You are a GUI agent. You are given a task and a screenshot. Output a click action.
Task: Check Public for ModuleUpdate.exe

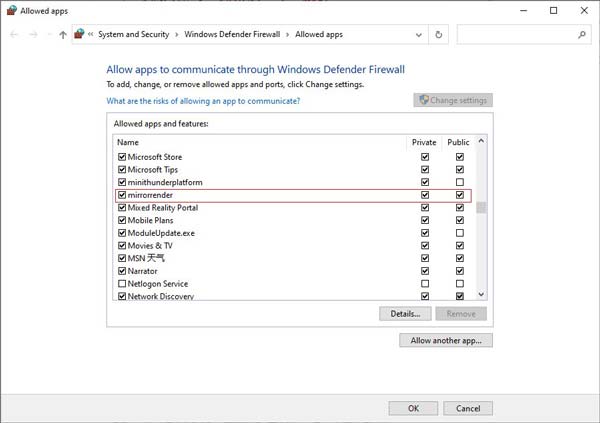460,233
